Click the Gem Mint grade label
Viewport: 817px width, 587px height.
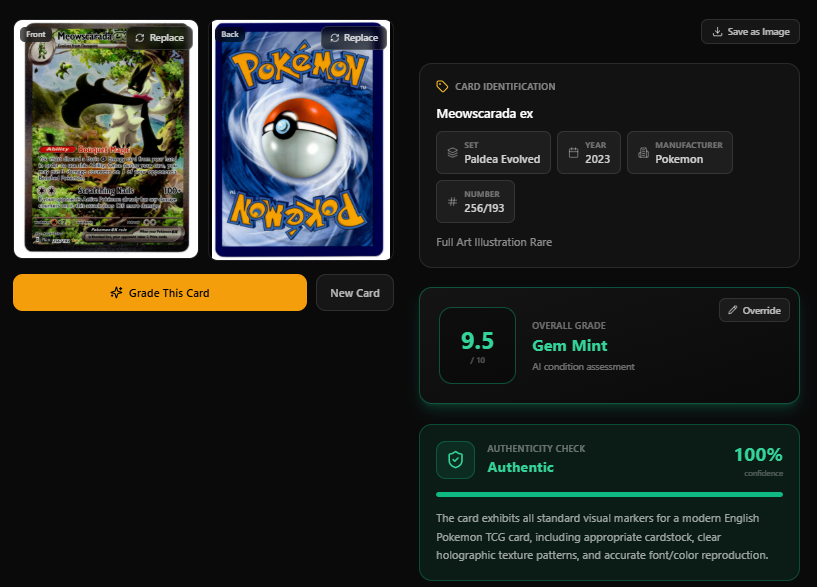[x=570, y=345]
